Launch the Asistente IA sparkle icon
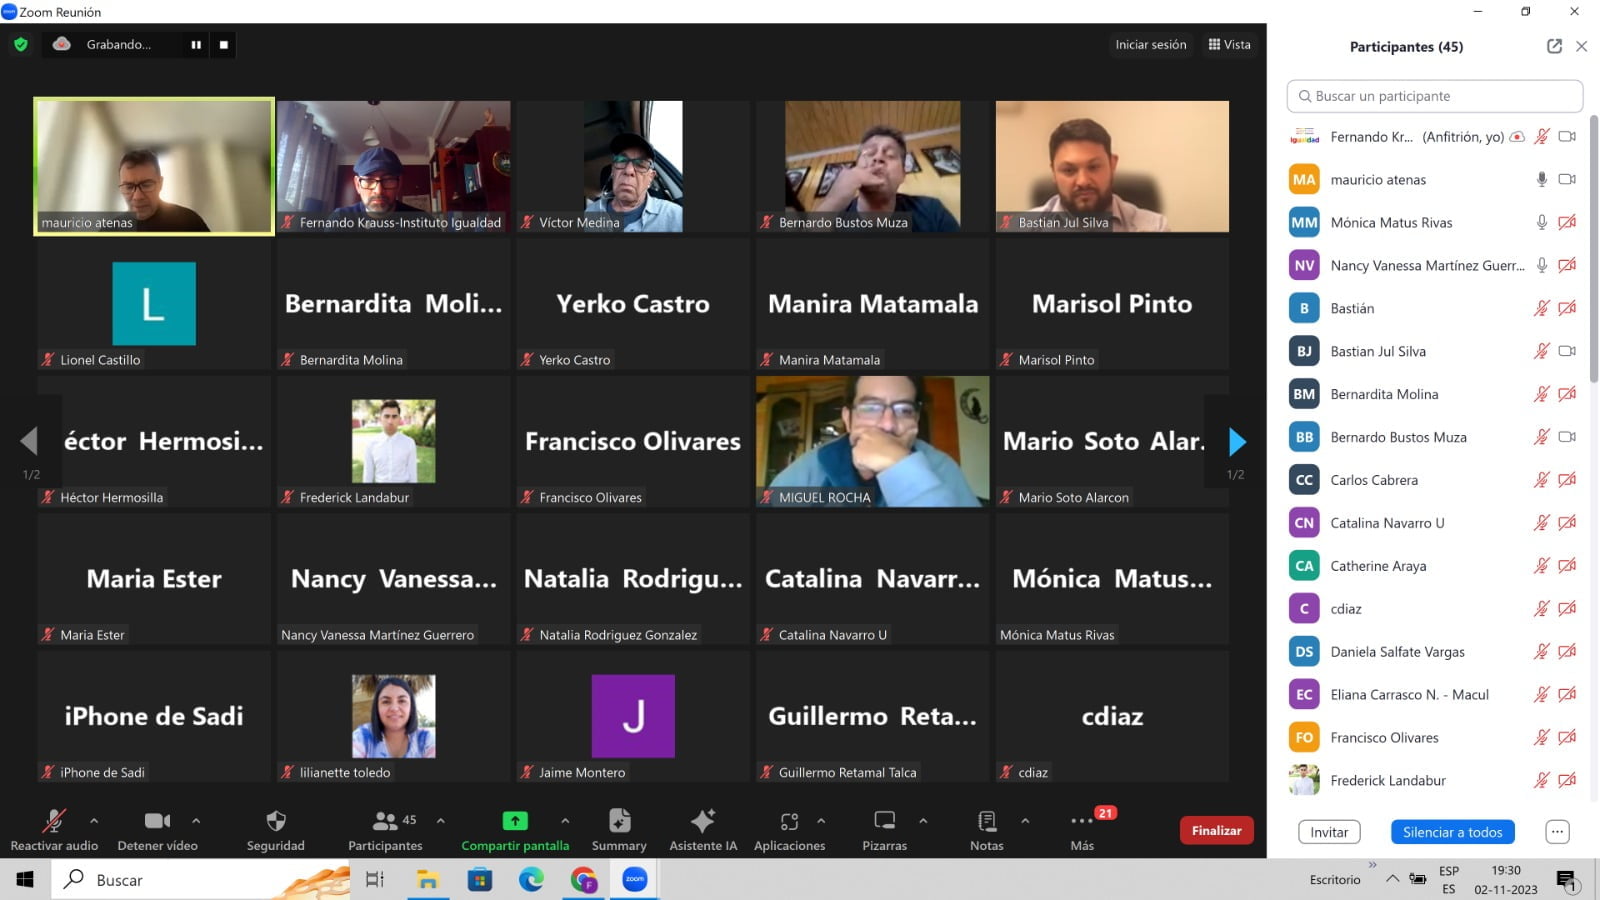This screenshot has width=1600, height=900. click(x=703, y=821)
